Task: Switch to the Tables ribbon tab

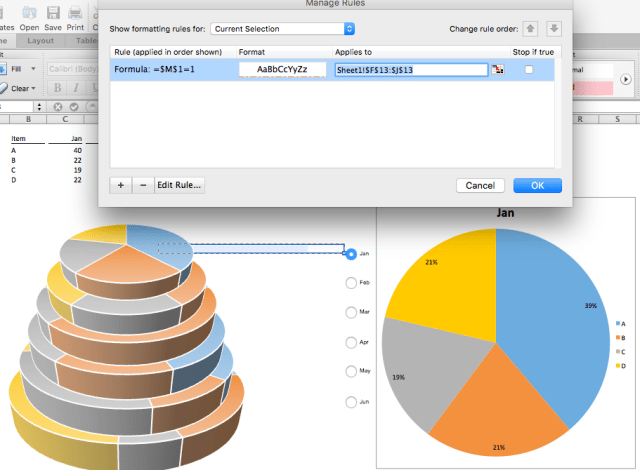Action: click(x=87, y=41)
